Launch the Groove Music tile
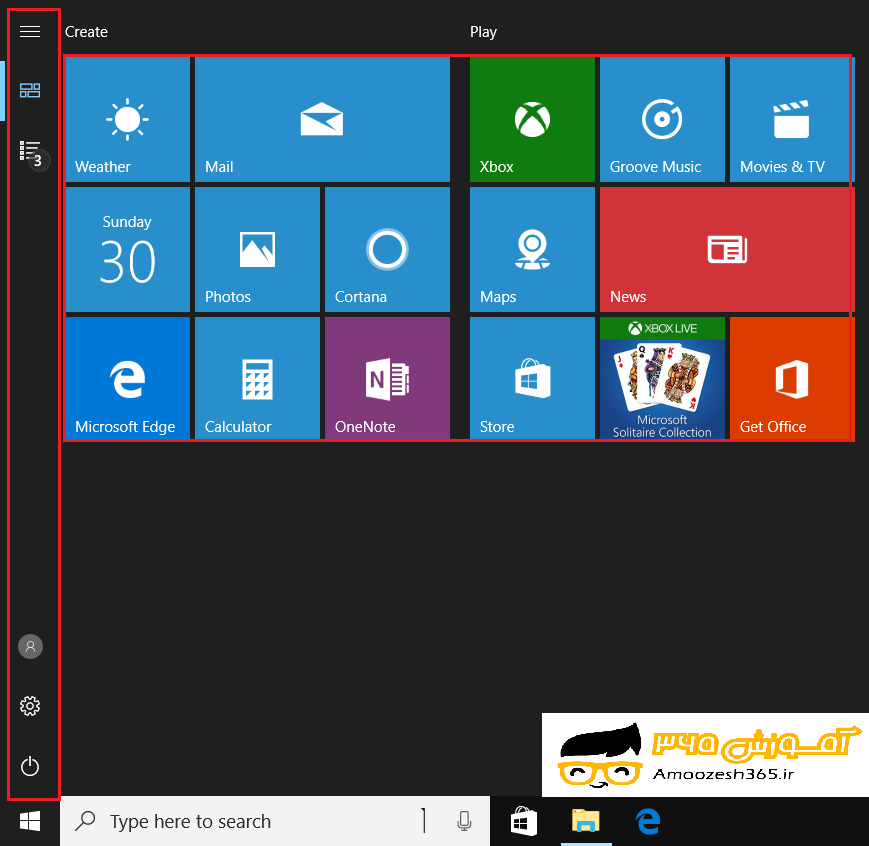The height and width of the screenshot is (846, 869). point(662,119)
